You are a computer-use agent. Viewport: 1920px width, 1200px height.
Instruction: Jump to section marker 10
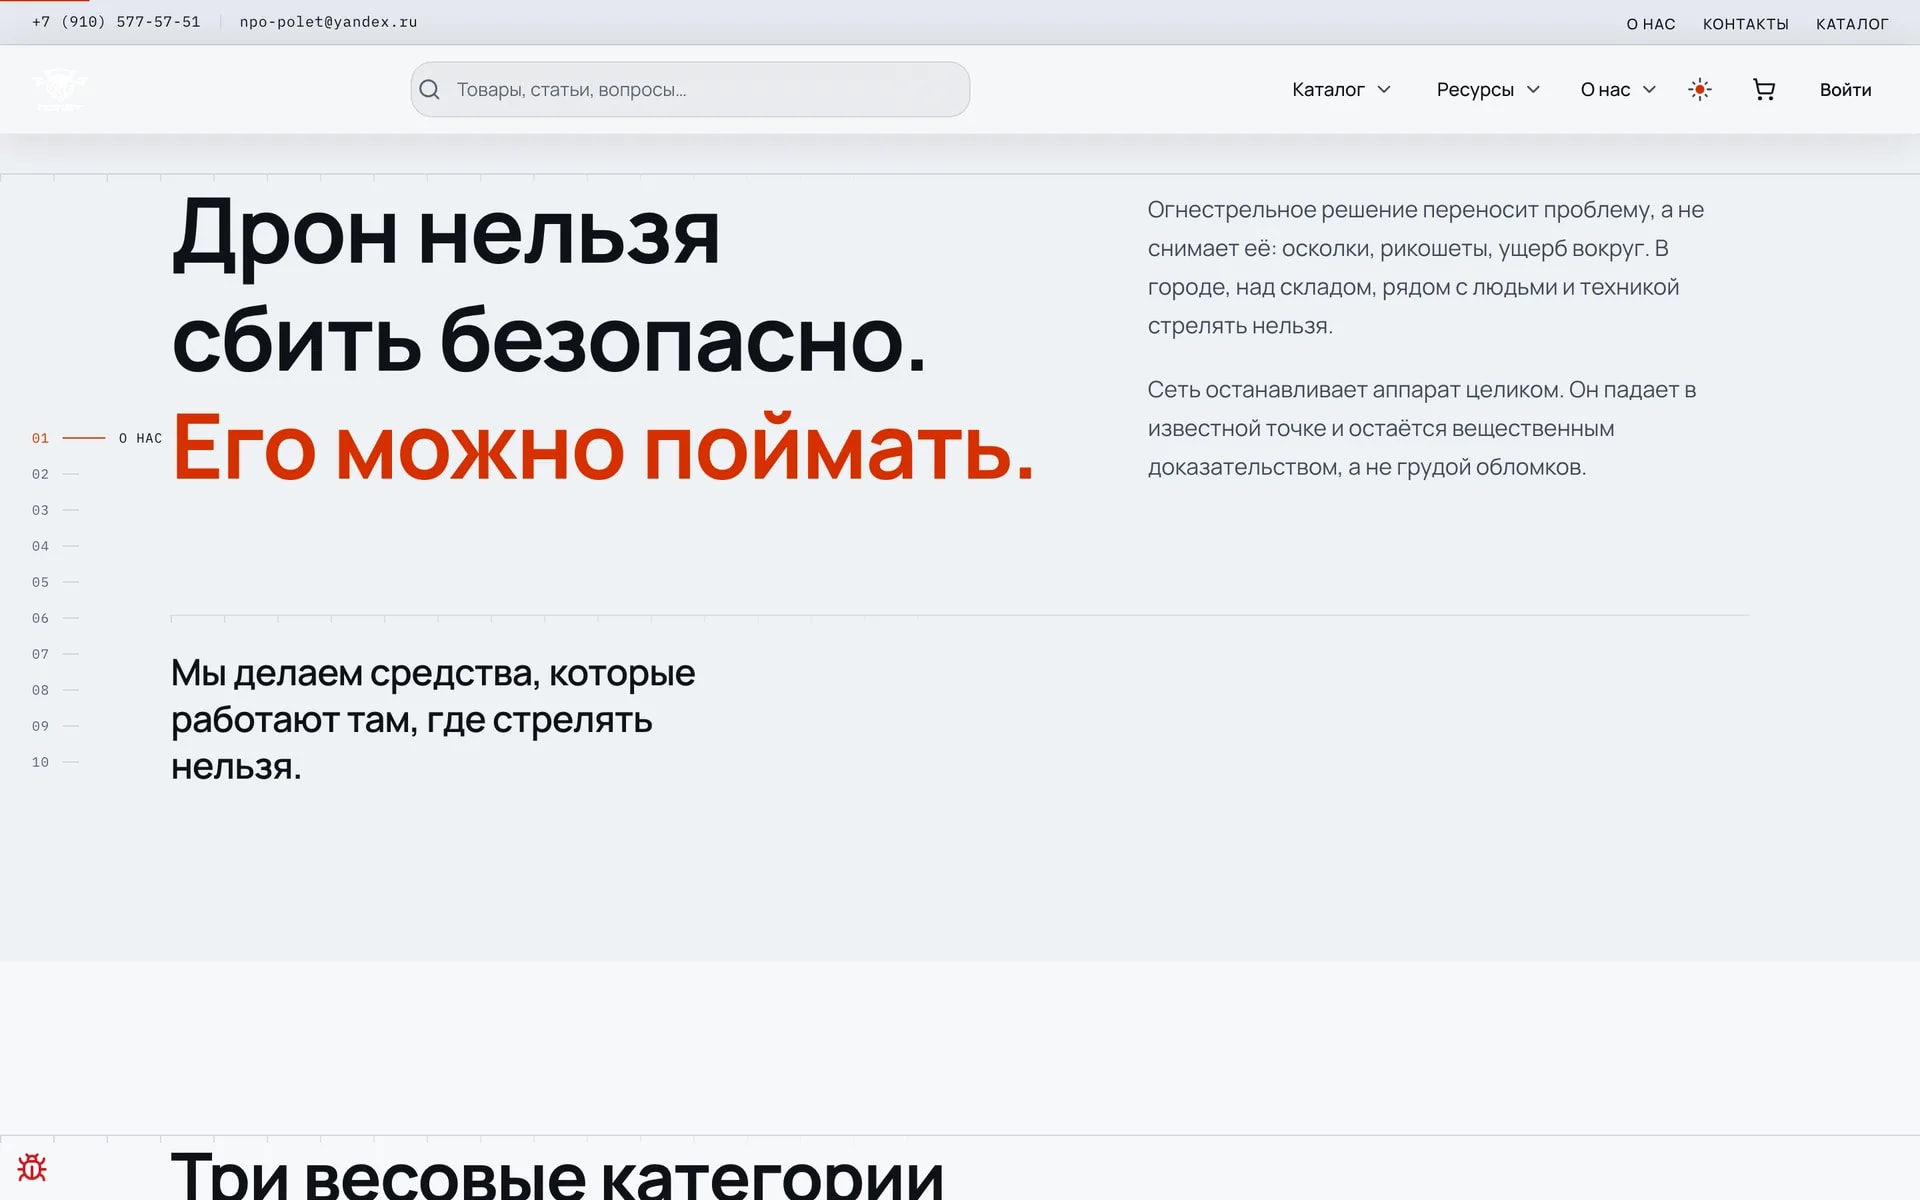(55, 762)
